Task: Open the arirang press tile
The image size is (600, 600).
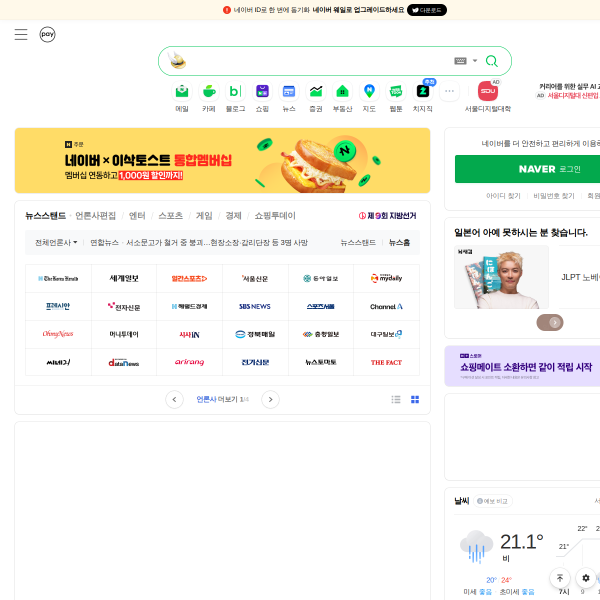Action: pos(189,362)
